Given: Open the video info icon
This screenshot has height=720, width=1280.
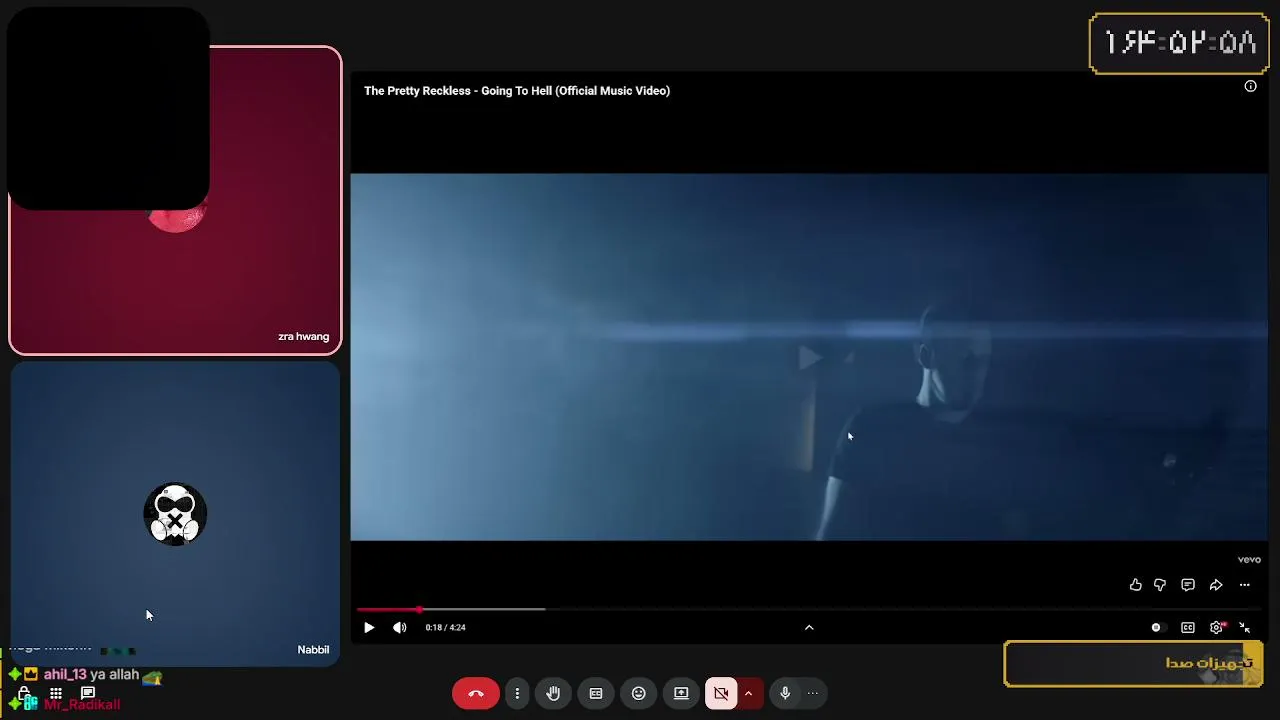Looking at the screenshot, I should coord(1250,86).
